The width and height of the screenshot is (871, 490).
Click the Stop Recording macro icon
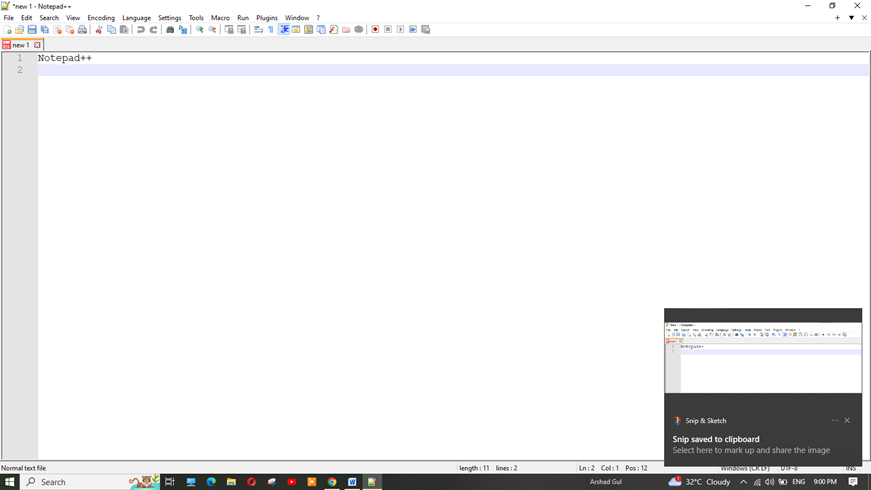[388, 29]
